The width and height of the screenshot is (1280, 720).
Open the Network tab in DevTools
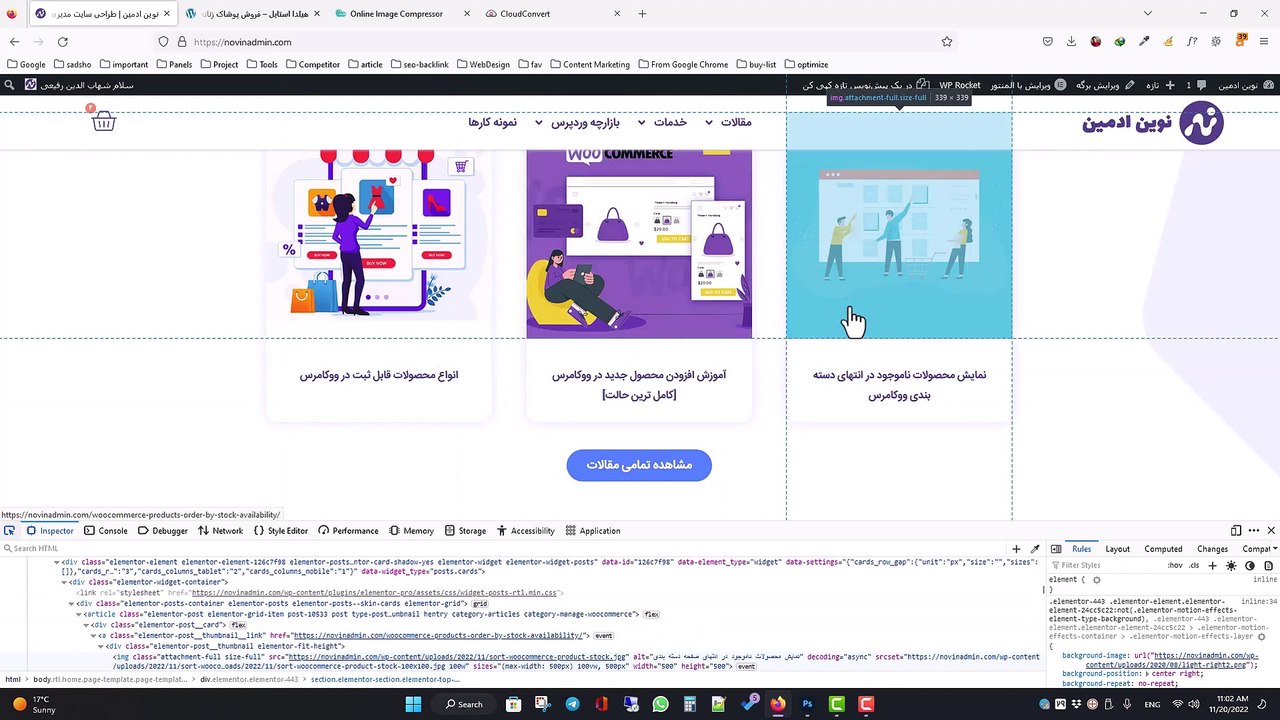pos(220,531)
